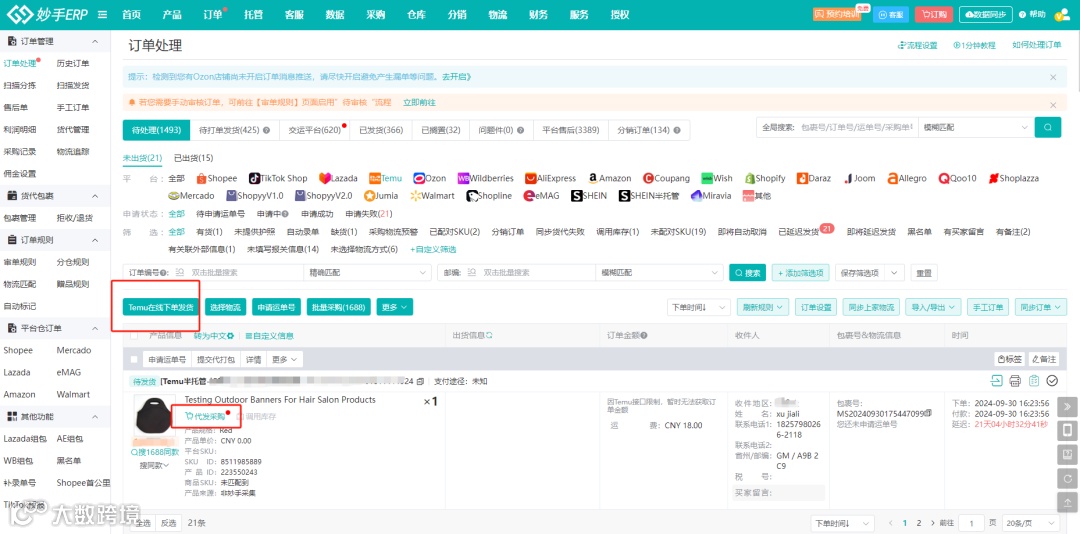1080x534 pixels.
Task: Open the 精确匹配 order number match dropdown
Action: pos(367,273)
